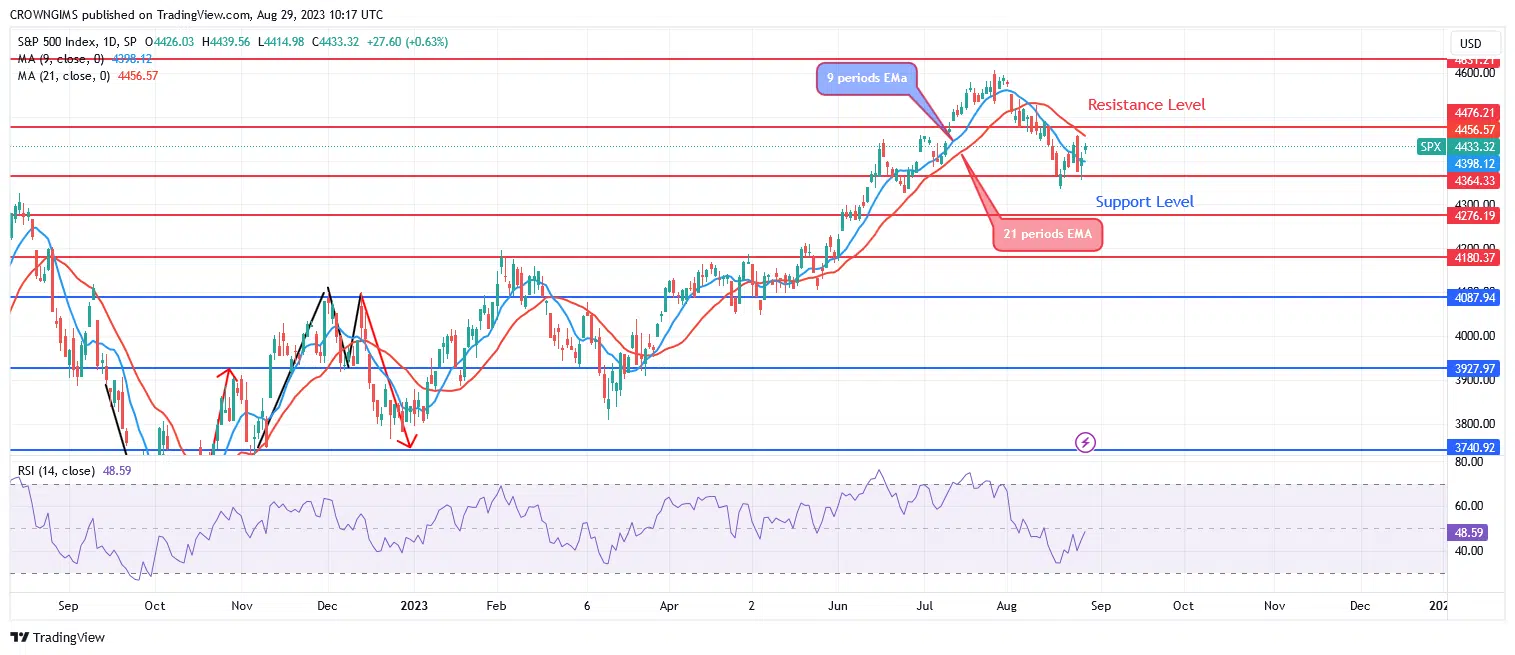Click the TradingView logo at bottom left
Screen dimensions: 1515x655
coord(57,637)
